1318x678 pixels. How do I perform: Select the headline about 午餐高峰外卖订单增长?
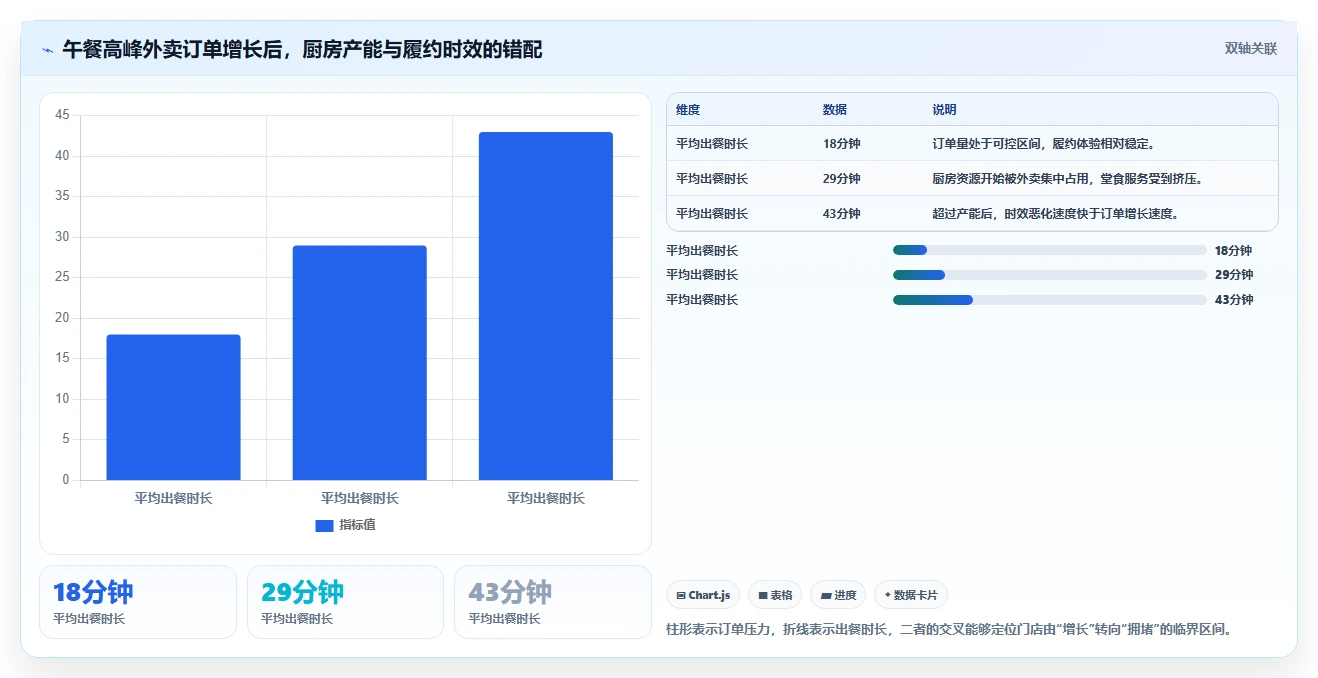[x=302, y=49]
